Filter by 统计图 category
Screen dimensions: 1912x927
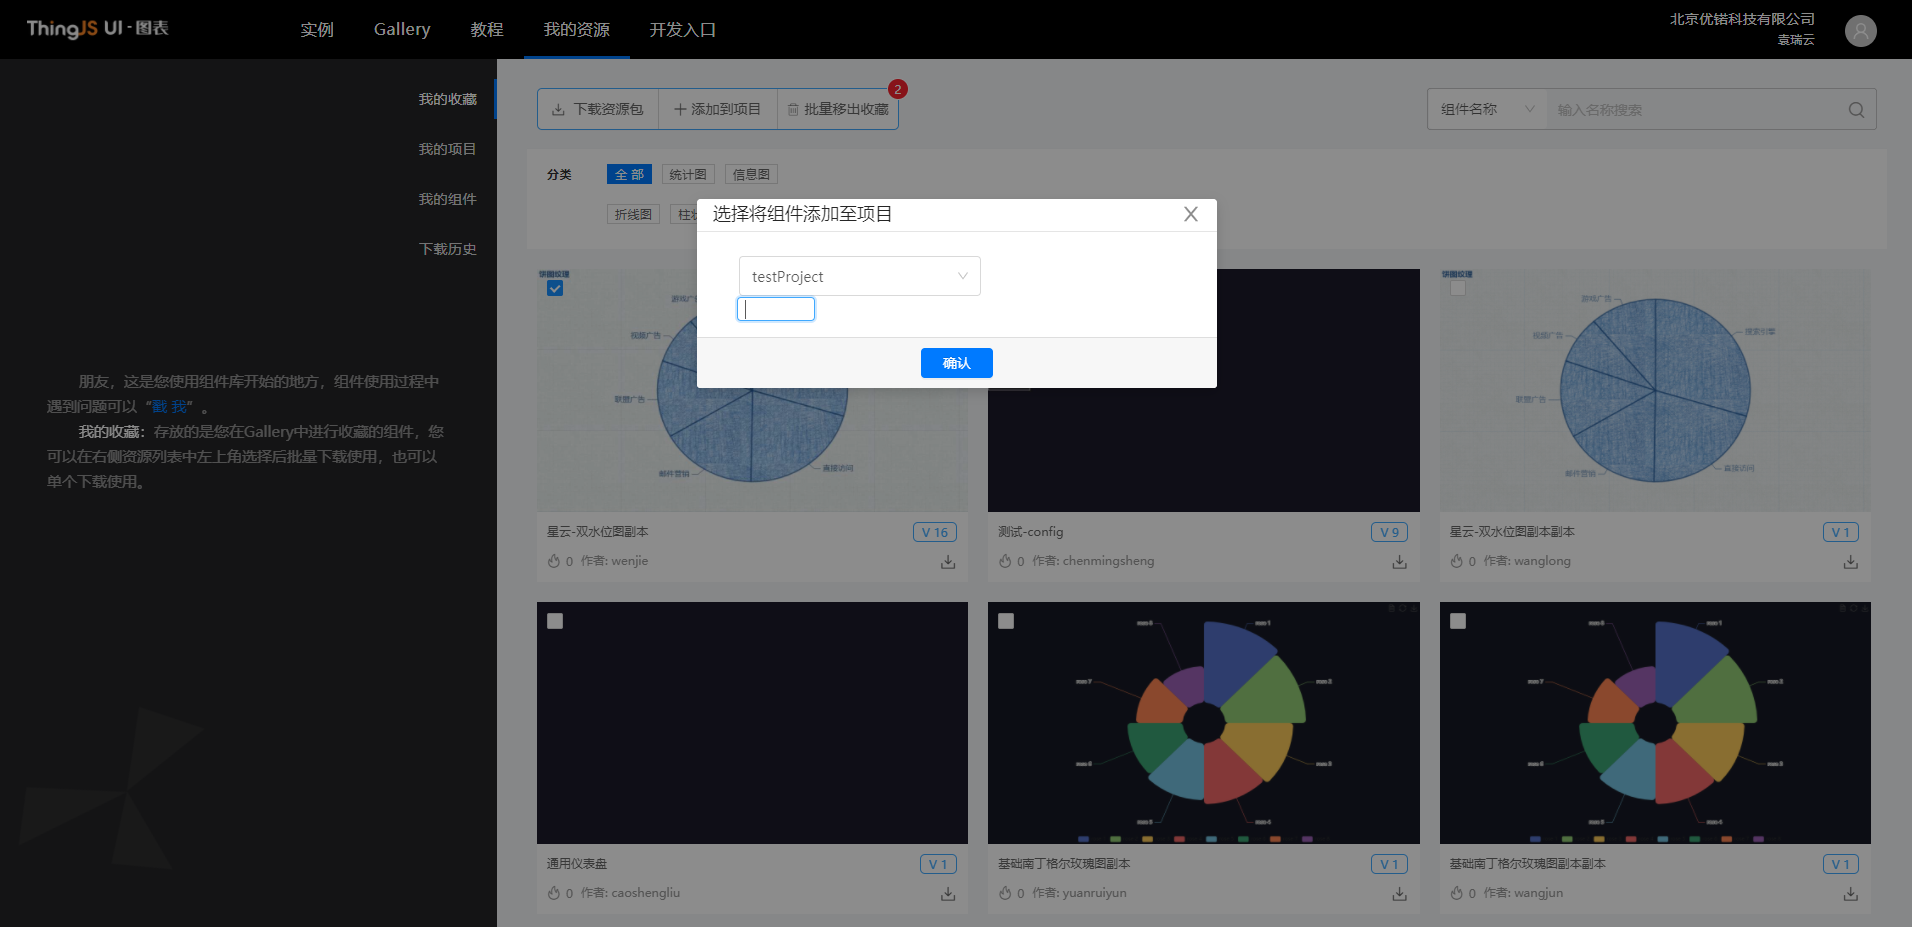point(688,174)
